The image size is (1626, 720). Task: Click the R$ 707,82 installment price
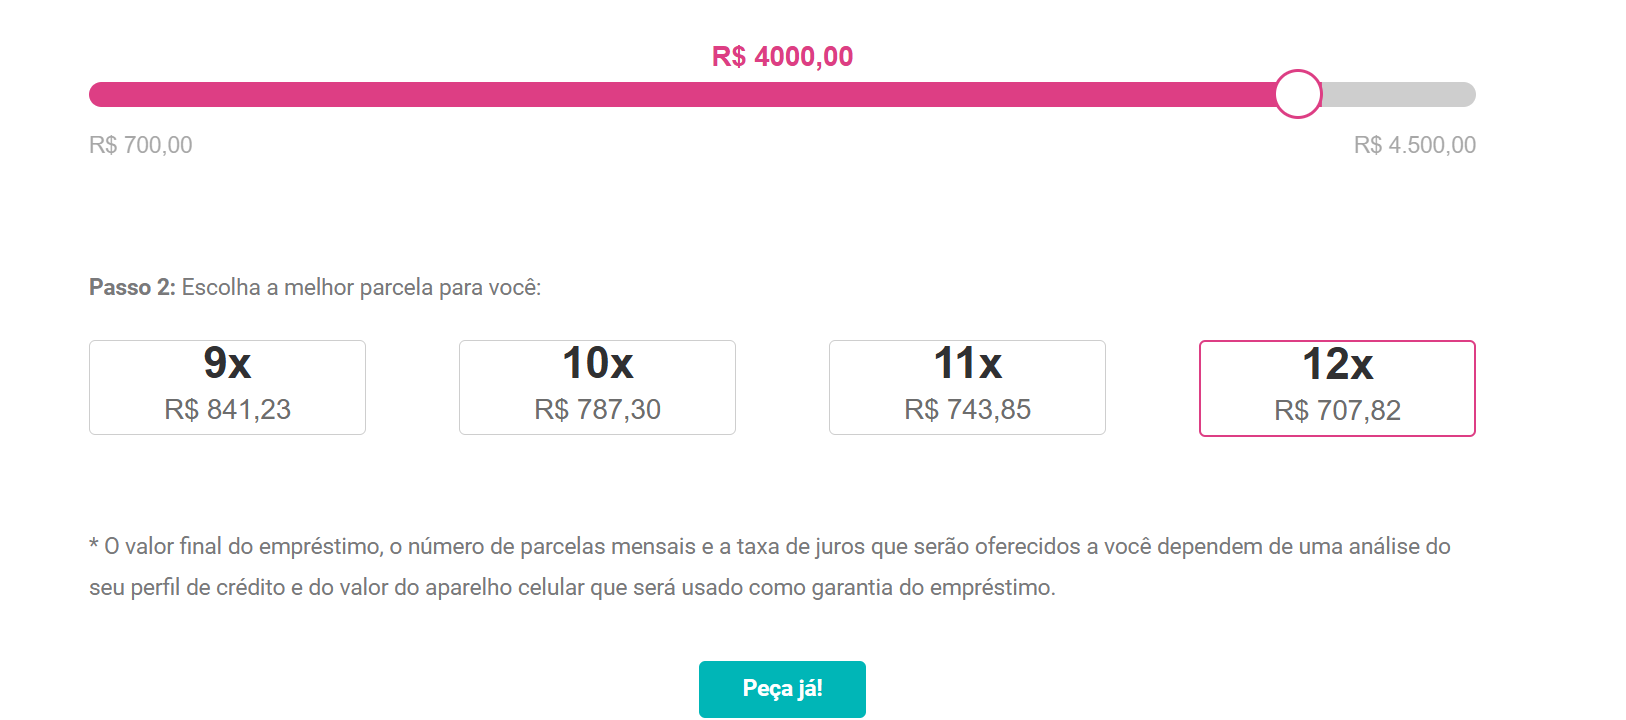[1337, 411]
